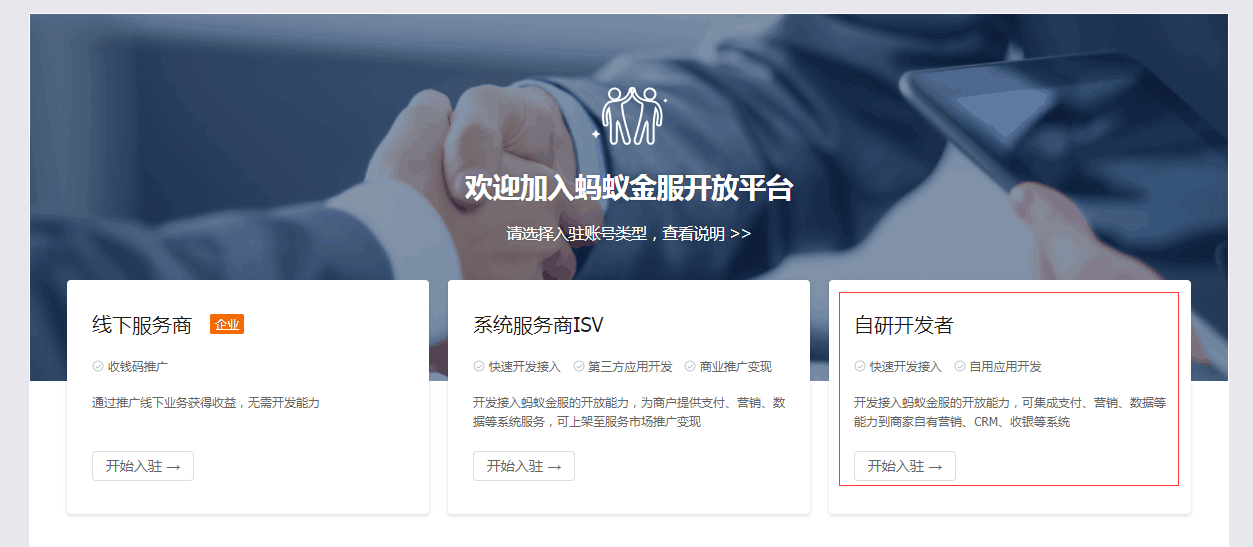1253x547 pixels.
Task: Select the 线下服务商 card title
Action: 142,325
